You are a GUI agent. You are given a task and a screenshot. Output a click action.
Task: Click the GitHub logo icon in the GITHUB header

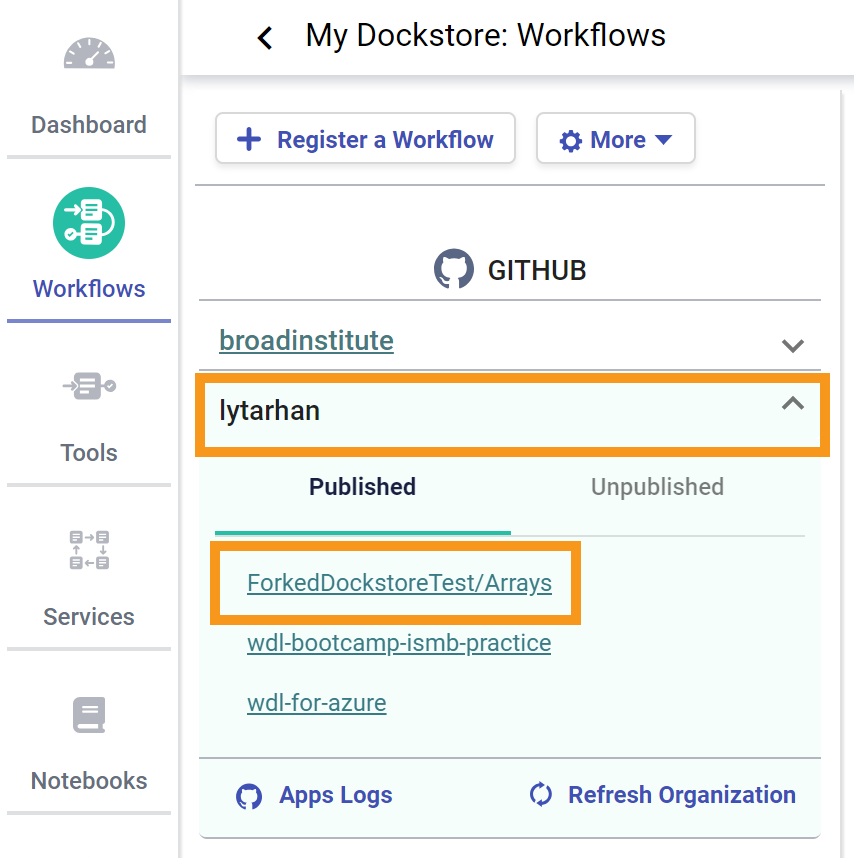453,270
